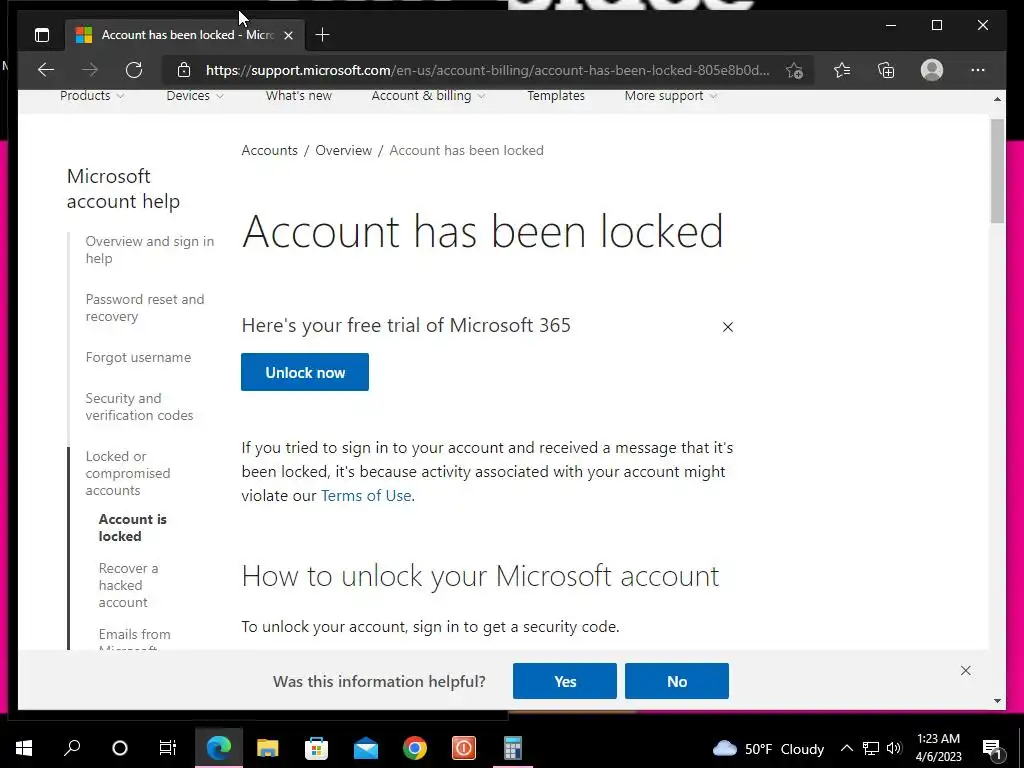The width and height of the screenshot is (1024, 768).
Task: Answer No to helpful question
Action: click(677, 681)
